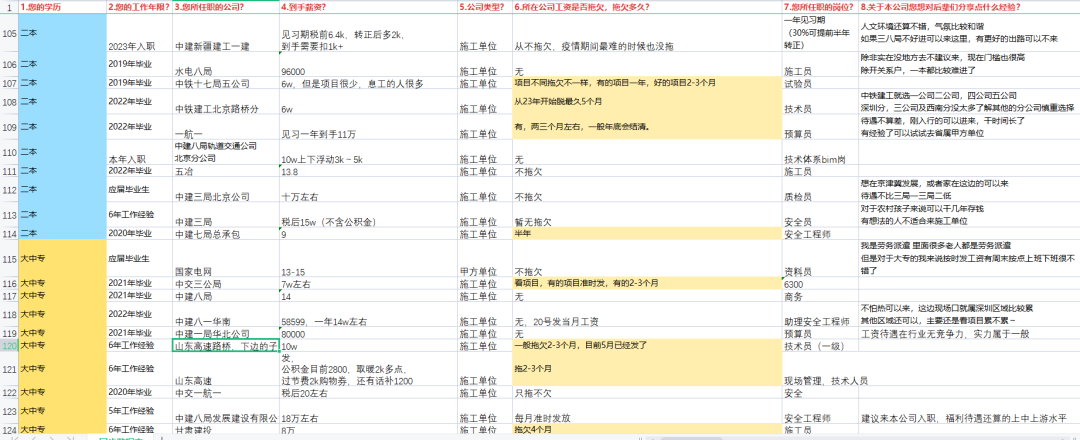The height and width of the screenshot is (440, 1080).
Task: Select cell '工资待遇在行业无竞争力，实力属于一般'
Action: pyautogui.click(x=968, y=333)
